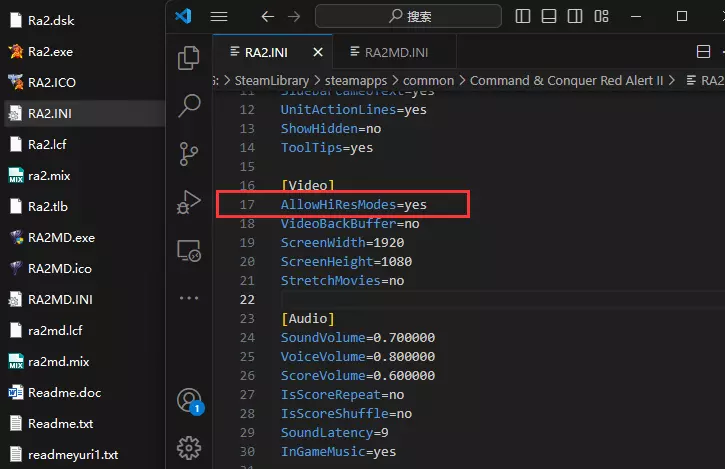725x469 pixels.
Task: Click steamapps in breadcrumb path
Action: click(356, 80)
